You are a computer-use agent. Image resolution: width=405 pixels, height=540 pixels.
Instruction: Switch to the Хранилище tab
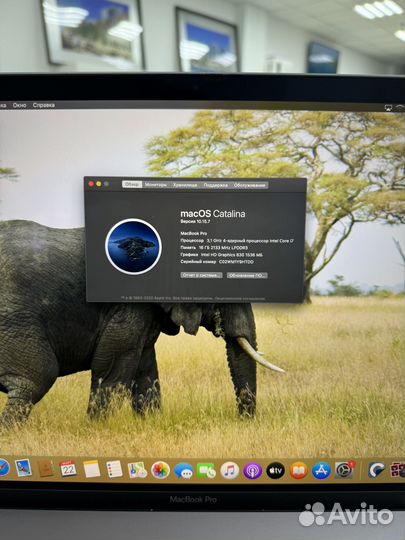point(185,185)
